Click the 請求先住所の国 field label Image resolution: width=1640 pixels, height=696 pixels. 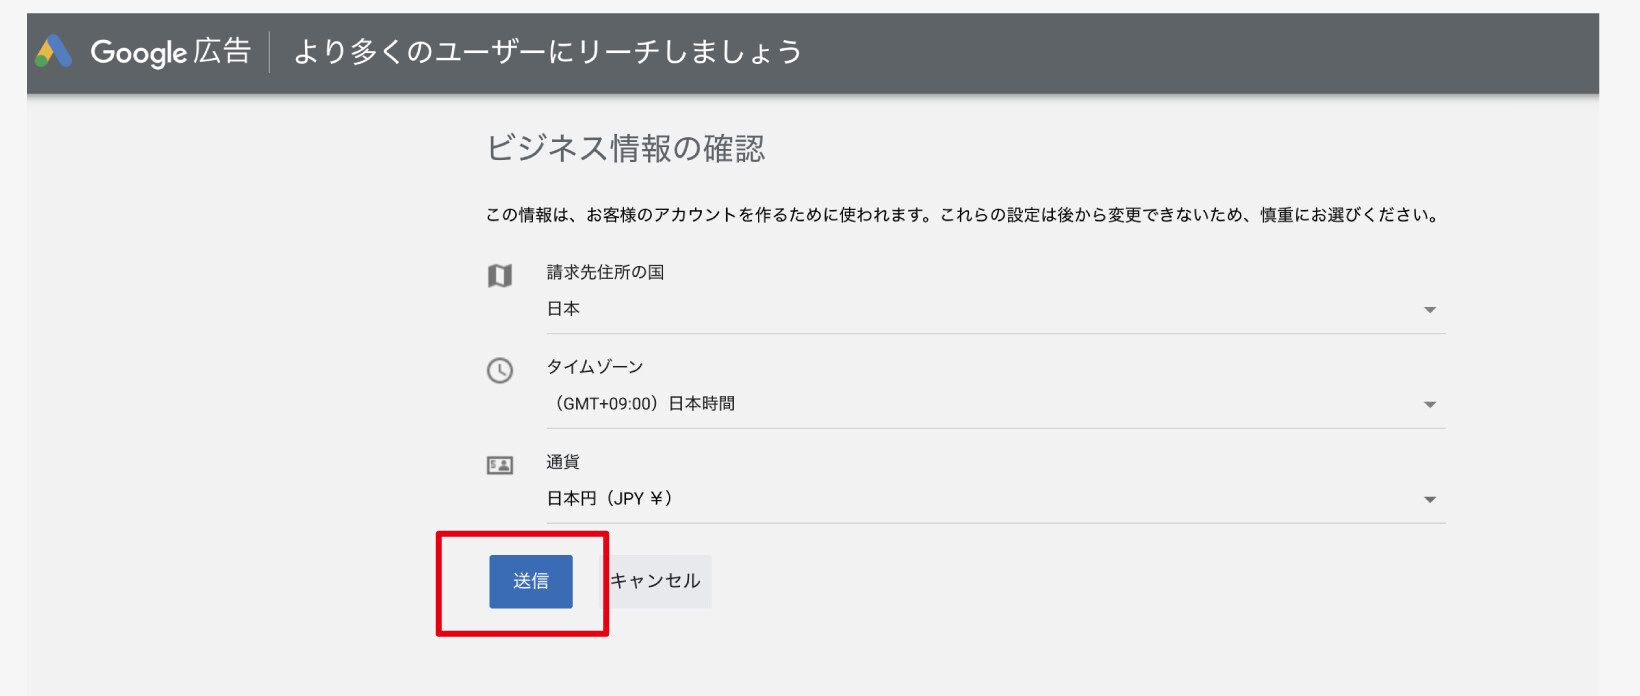click(x=605, y=272)
